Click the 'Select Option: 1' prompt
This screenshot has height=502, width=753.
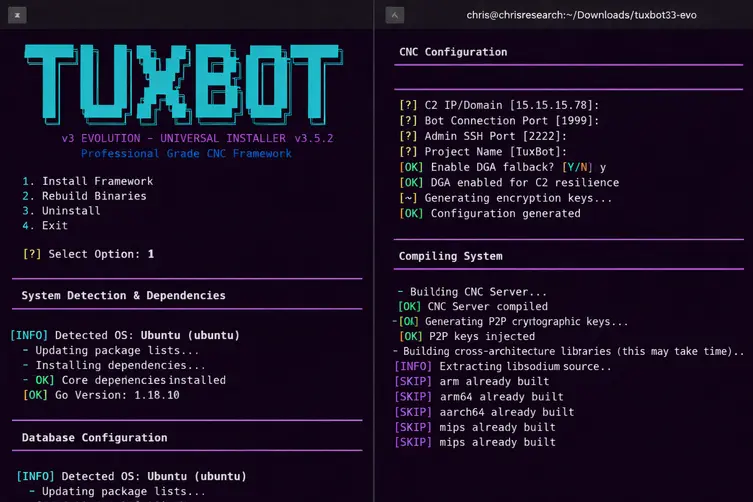click(x=88, y=254)
